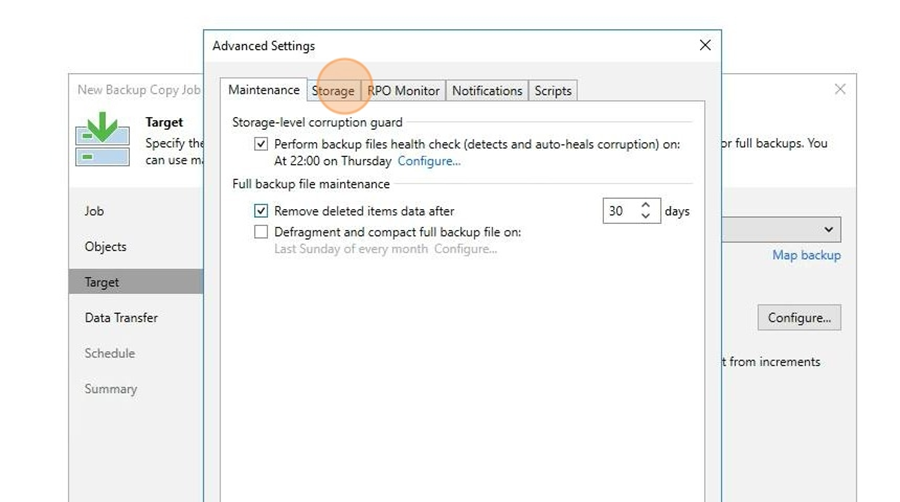Open the Scripts tab
Image resolution: width=900 pixels, height=502 pixels.
point(553,91)
